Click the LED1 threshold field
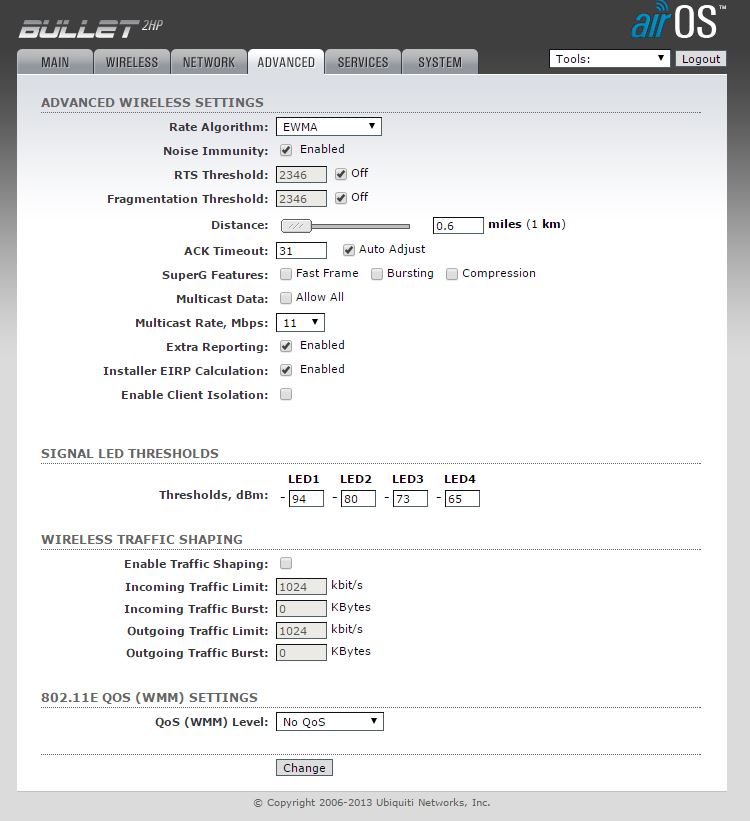750x821 pixels. tap(306, 498)
